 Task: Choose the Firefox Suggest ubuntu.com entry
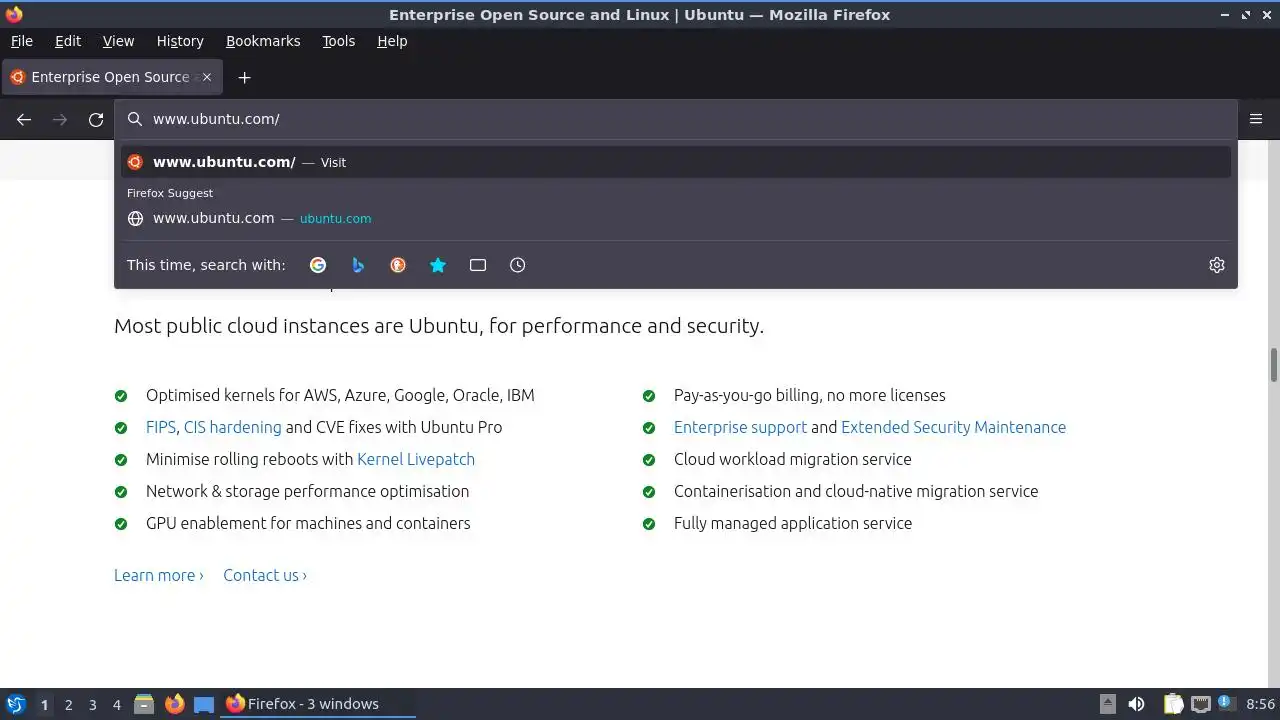pos(676,218)
